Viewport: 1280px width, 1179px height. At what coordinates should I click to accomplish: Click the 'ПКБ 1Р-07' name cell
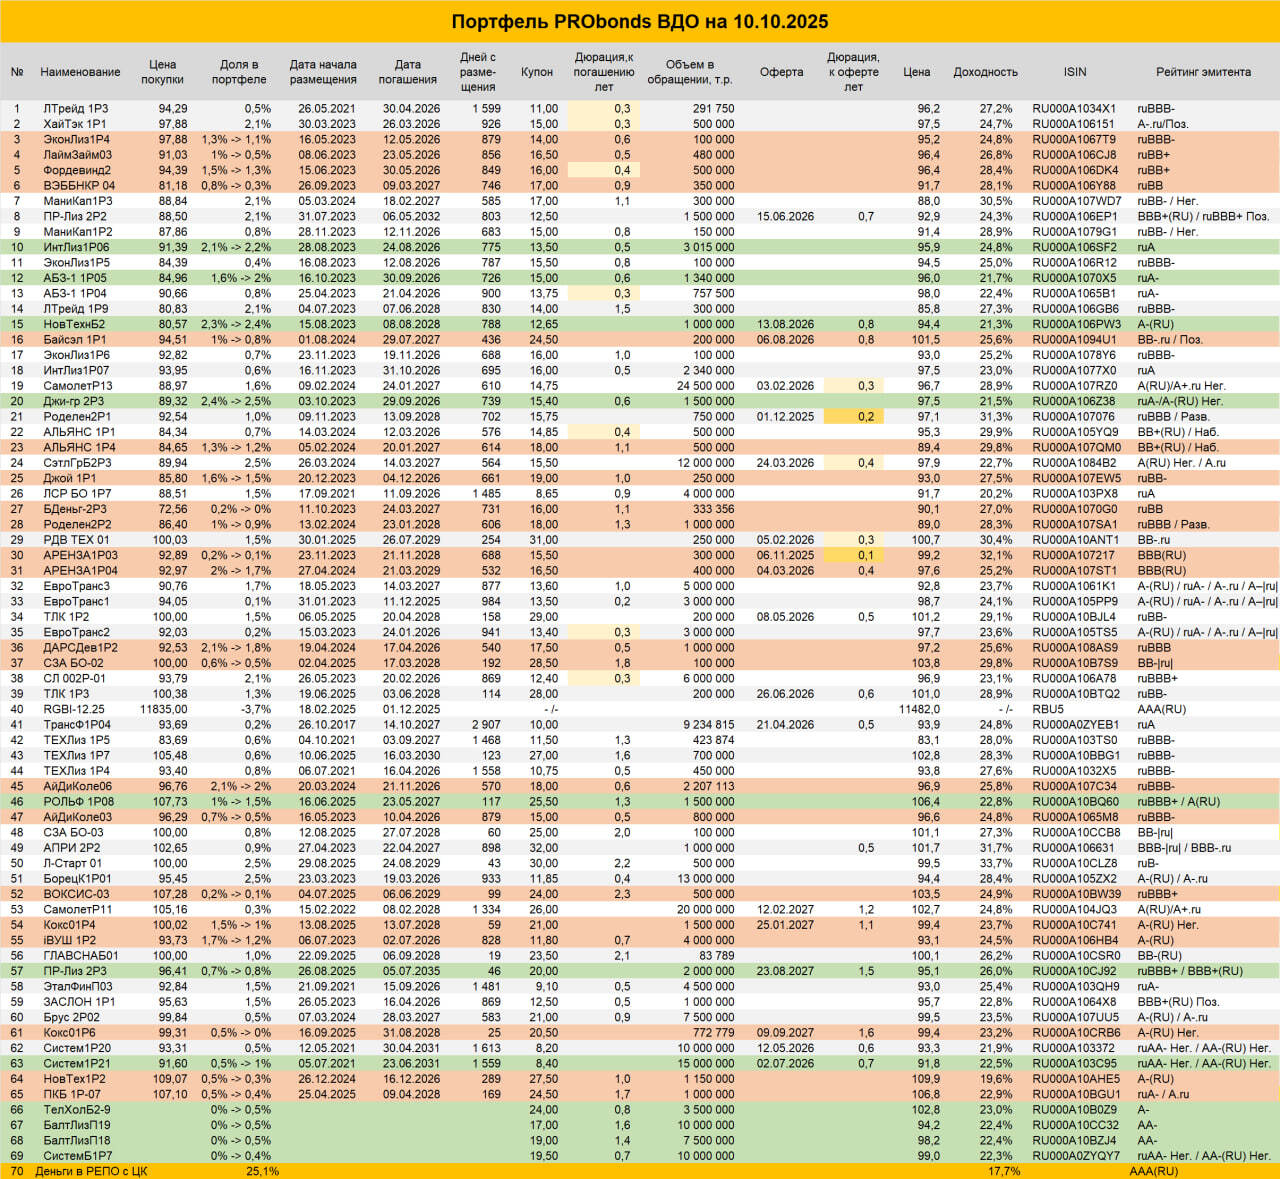[73, 1095]
